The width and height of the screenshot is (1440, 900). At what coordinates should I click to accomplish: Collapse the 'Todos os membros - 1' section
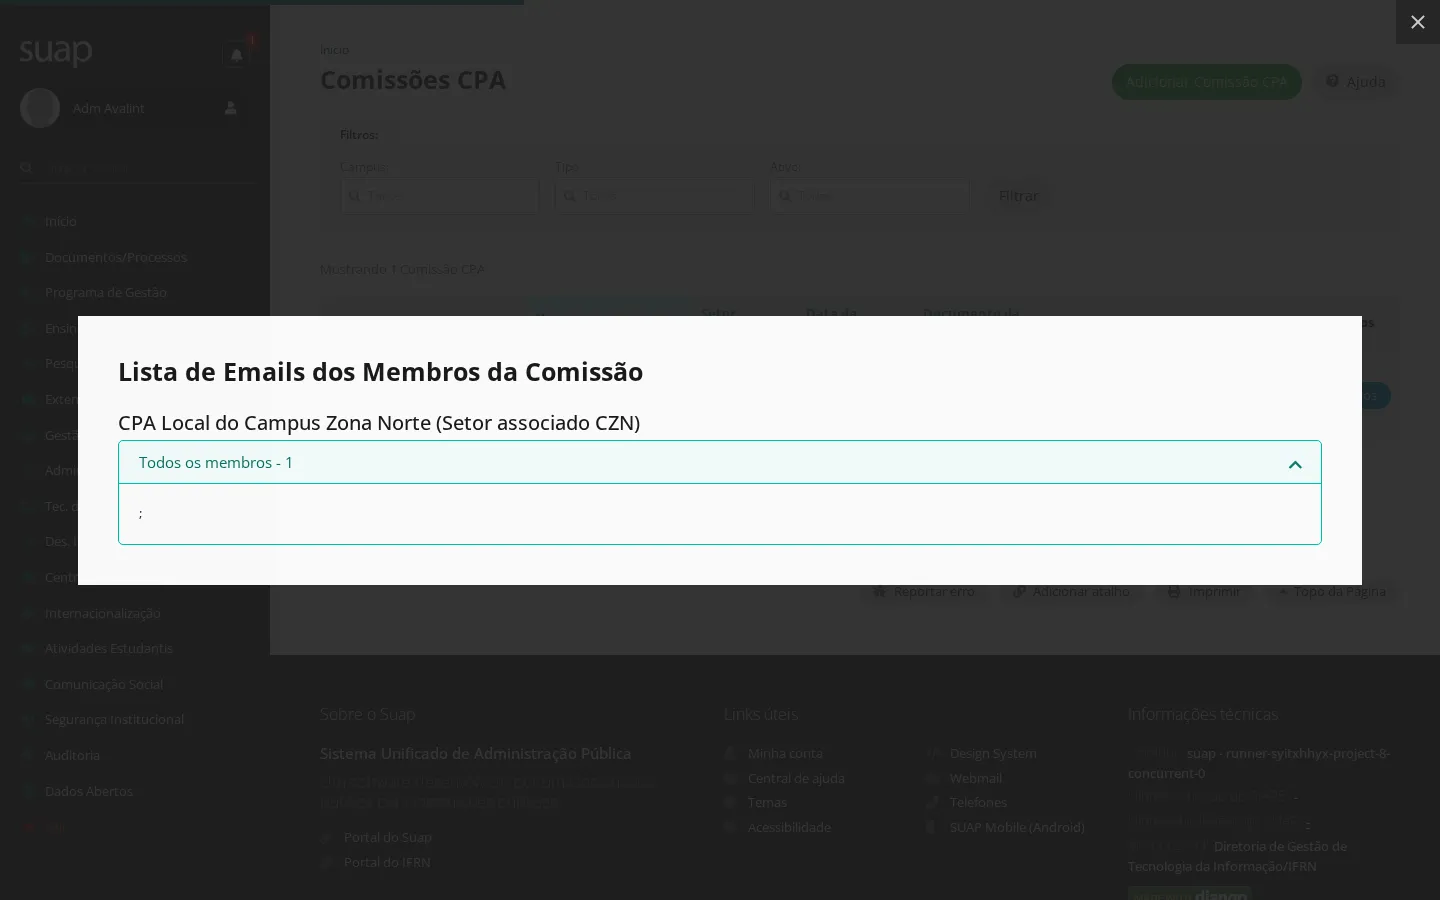click(720, 462)
